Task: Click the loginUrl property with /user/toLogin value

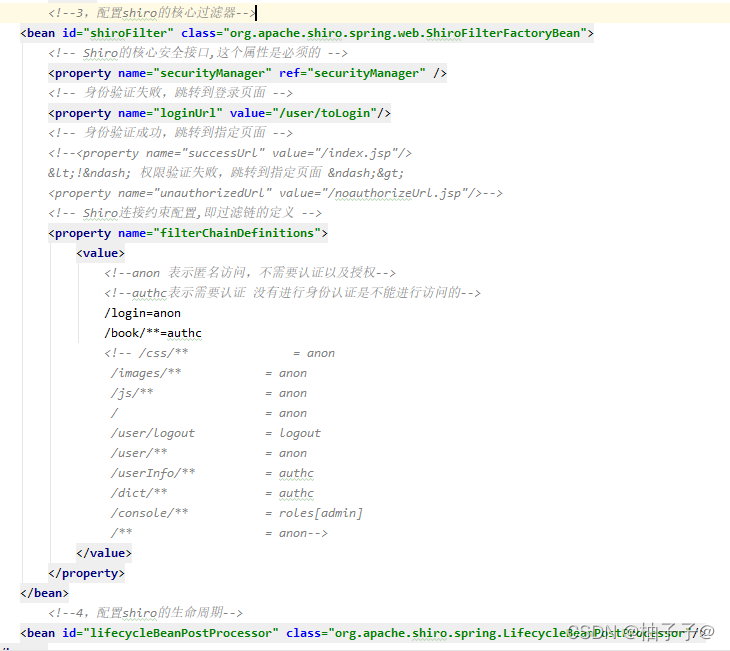Action: [x=219, y=113]
